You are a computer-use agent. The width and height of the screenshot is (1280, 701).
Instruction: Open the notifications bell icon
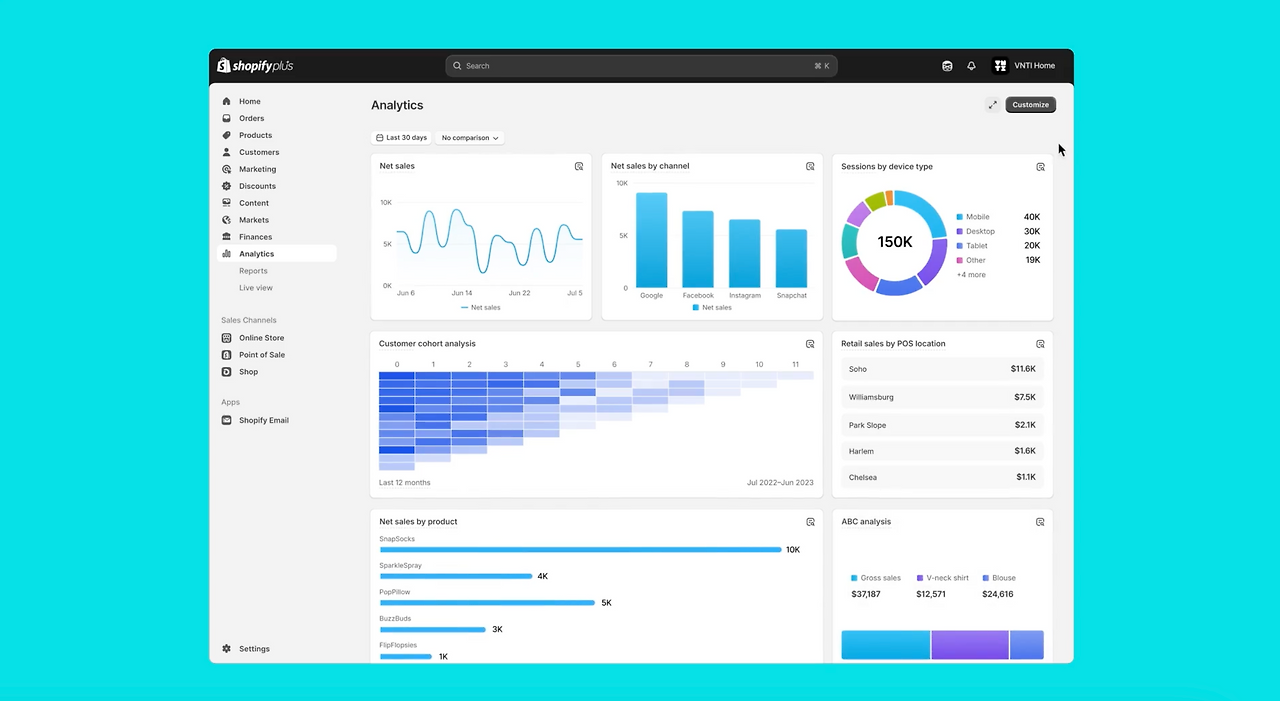(x=971, y=66)
